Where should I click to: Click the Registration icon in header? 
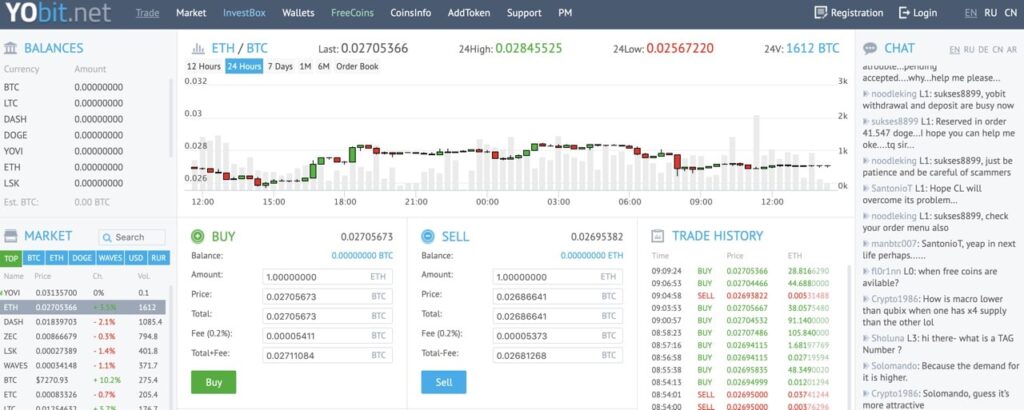pos(821,12)
